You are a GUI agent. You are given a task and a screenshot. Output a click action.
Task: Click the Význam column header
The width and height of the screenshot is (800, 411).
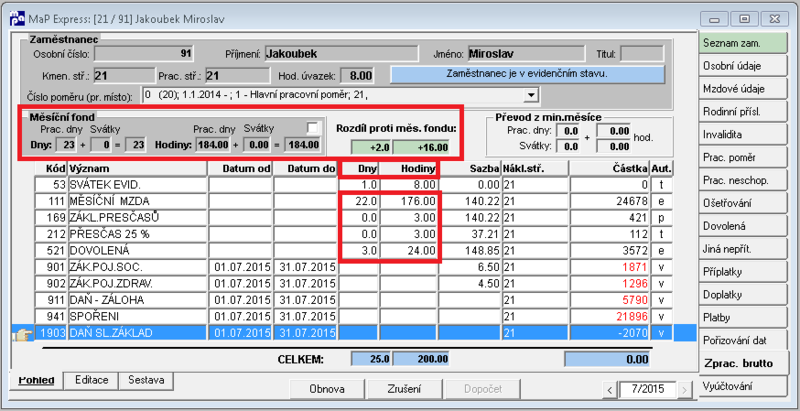pyautogui.click(x=138, y=169)
